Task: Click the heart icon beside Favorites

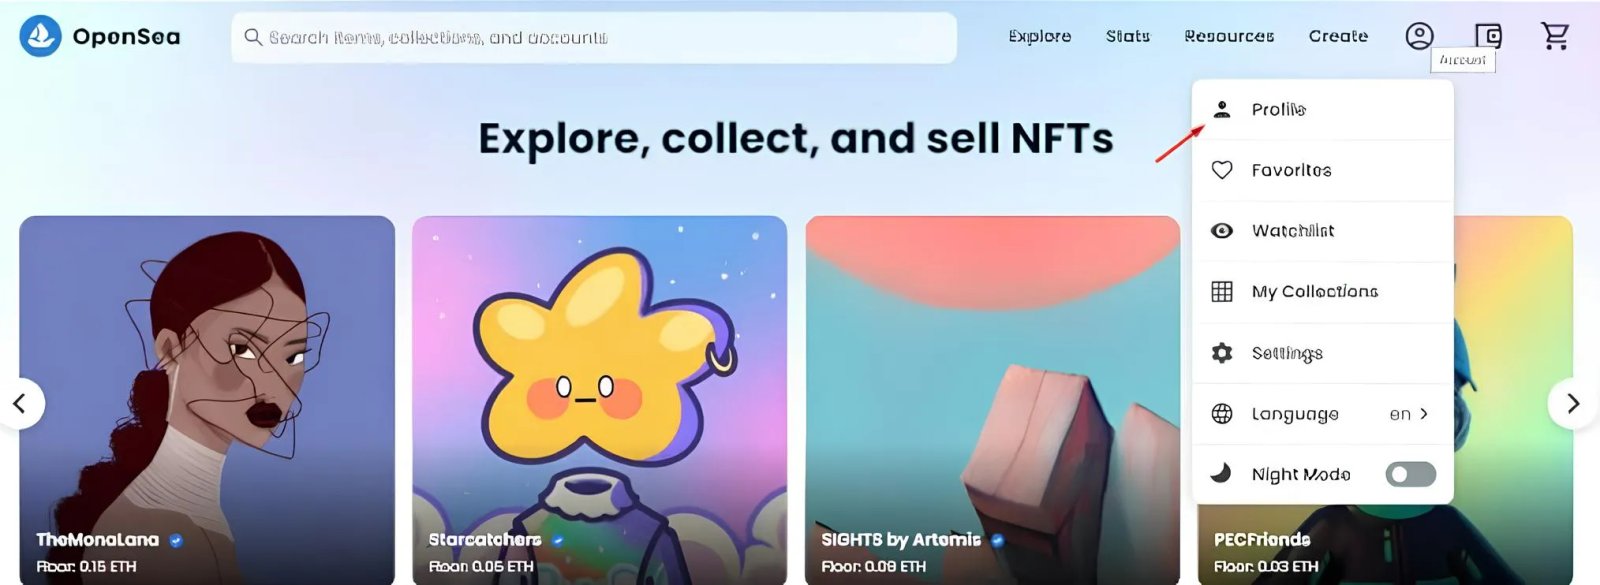Action: pyautogui.click(x=1222, y=170)
